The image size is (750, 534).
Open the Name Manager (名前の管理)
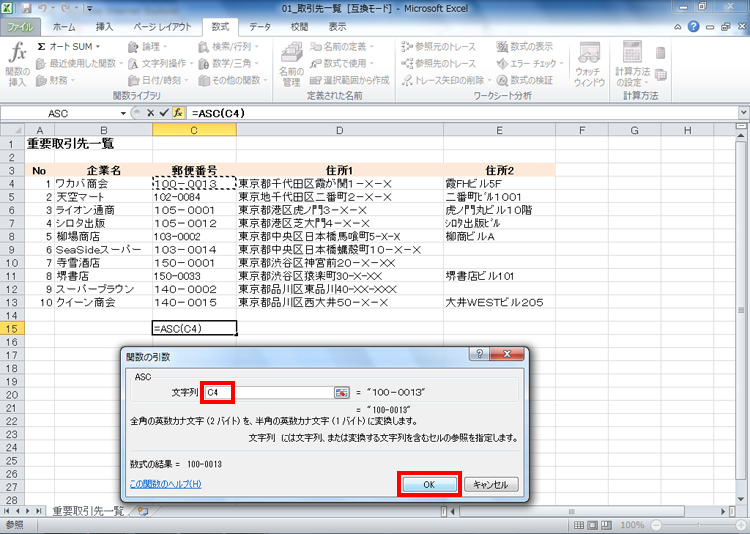[291, 65]
